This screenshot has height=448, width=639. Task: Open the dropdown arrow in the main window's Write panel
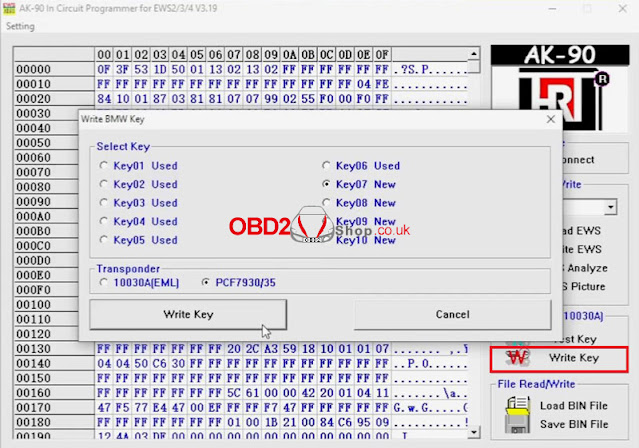coord(610,207)
